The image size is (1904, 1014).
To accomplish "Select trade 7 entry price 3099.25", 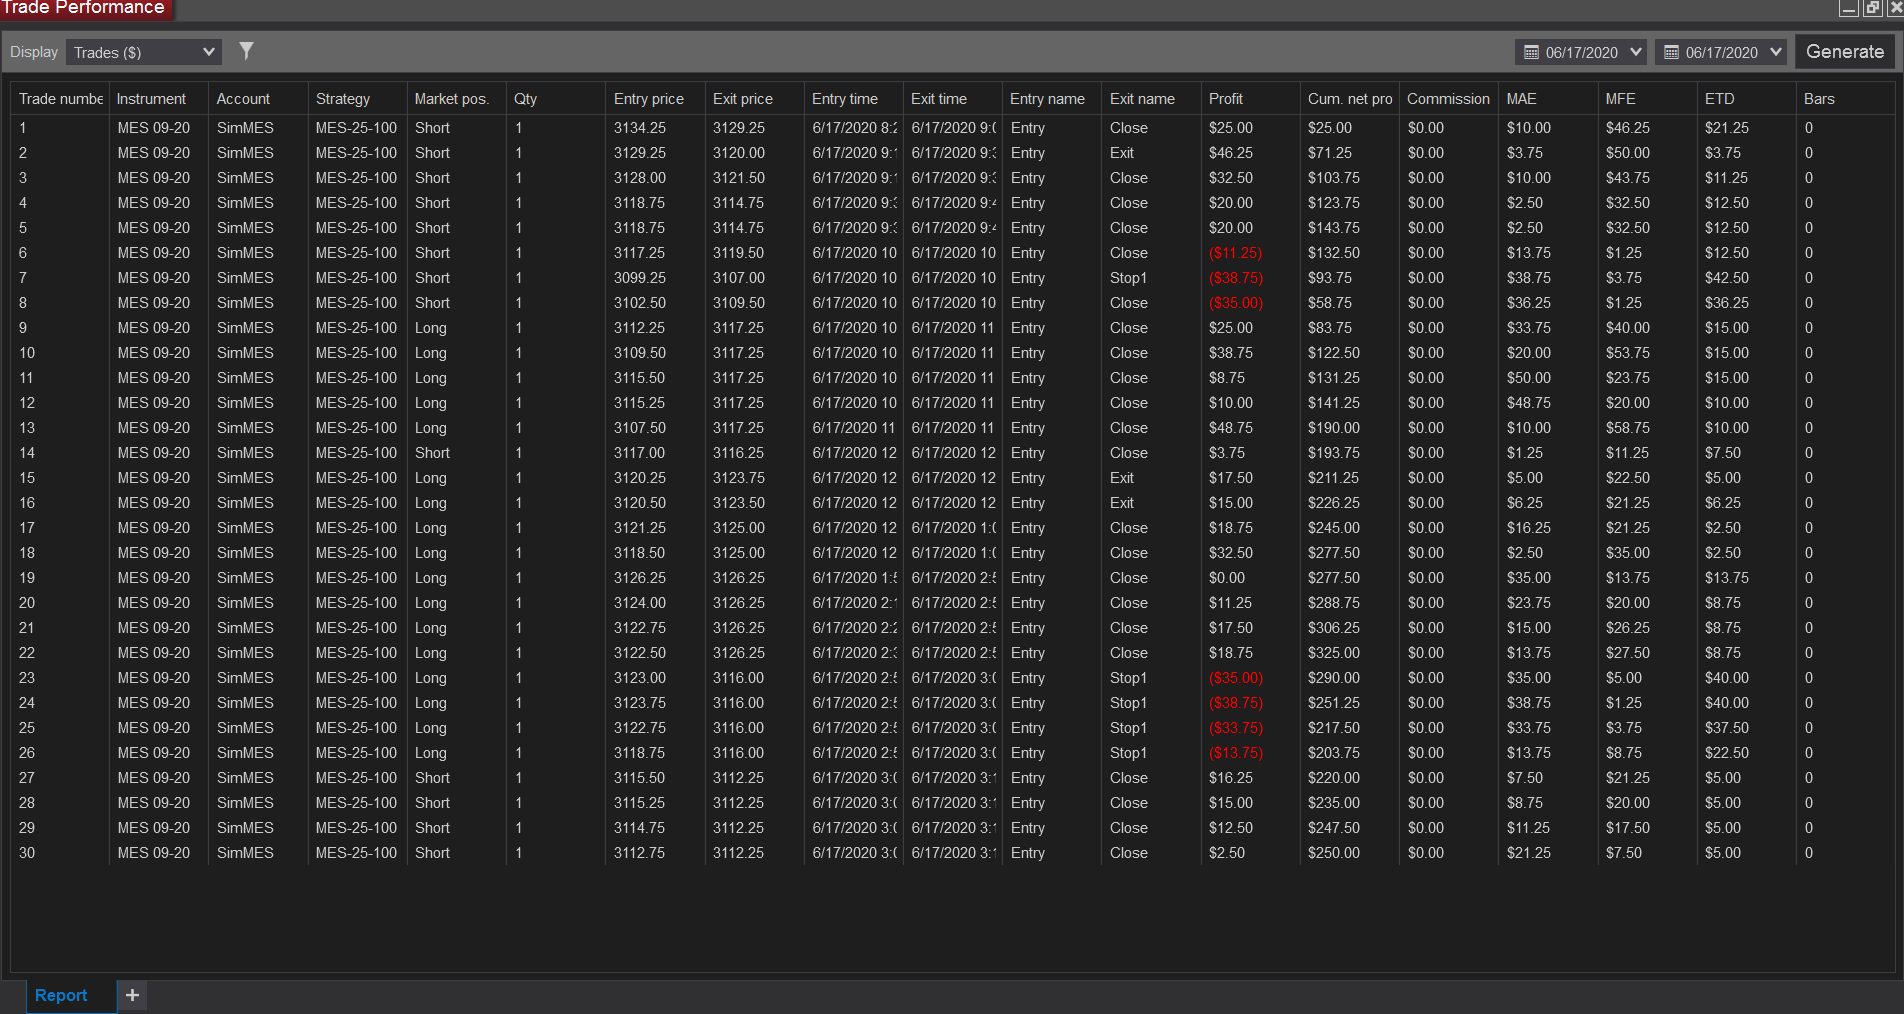I will (640, 278).
